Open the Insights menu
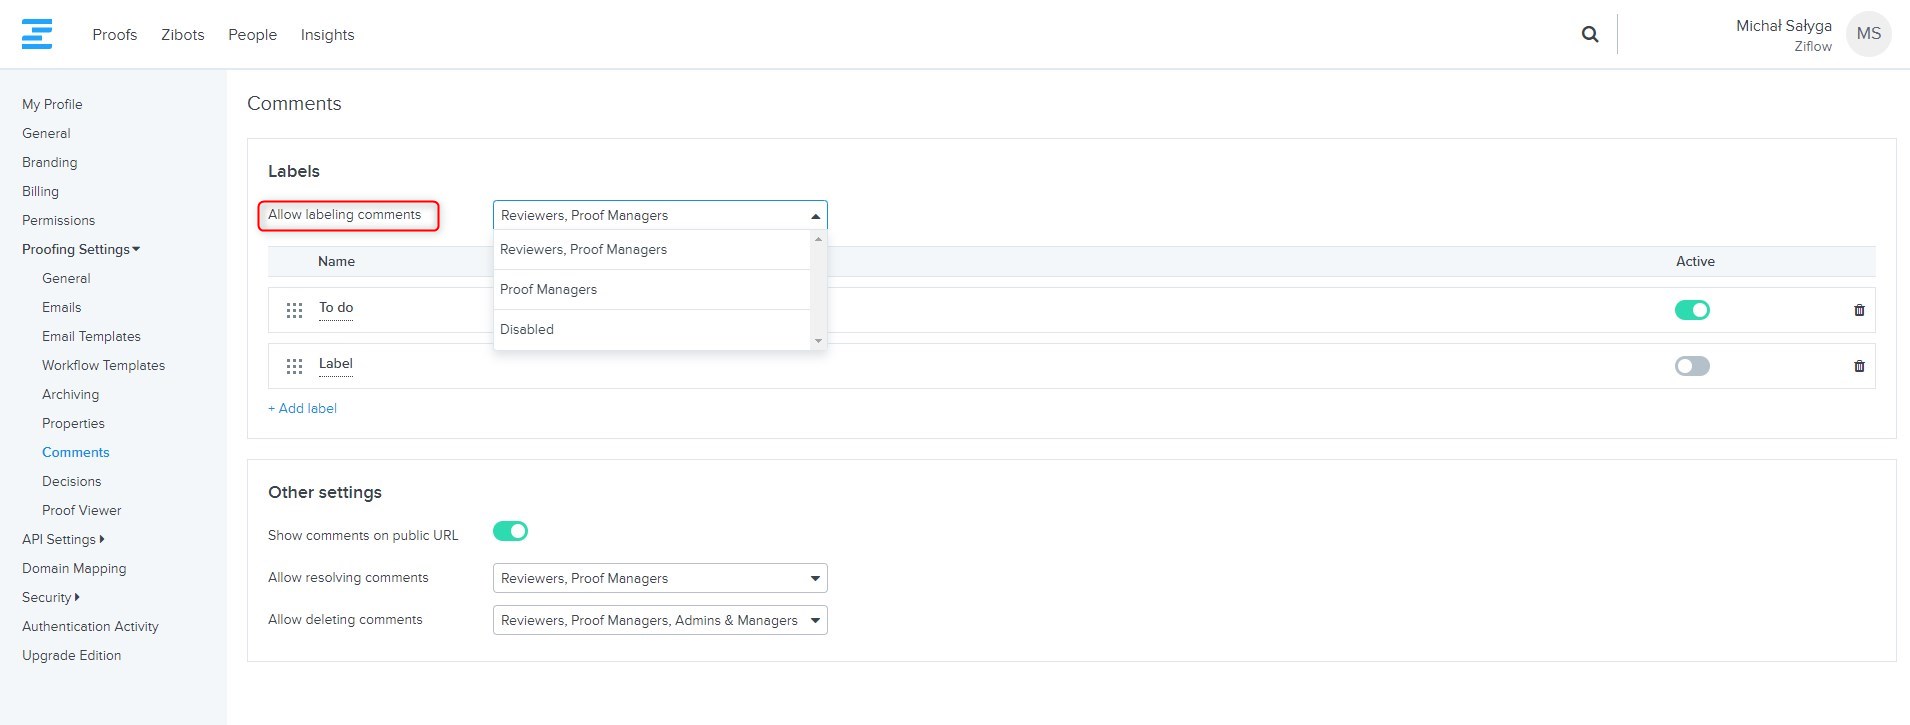The width and height of the screenshot is (1910, 725). tap(327, 35)
